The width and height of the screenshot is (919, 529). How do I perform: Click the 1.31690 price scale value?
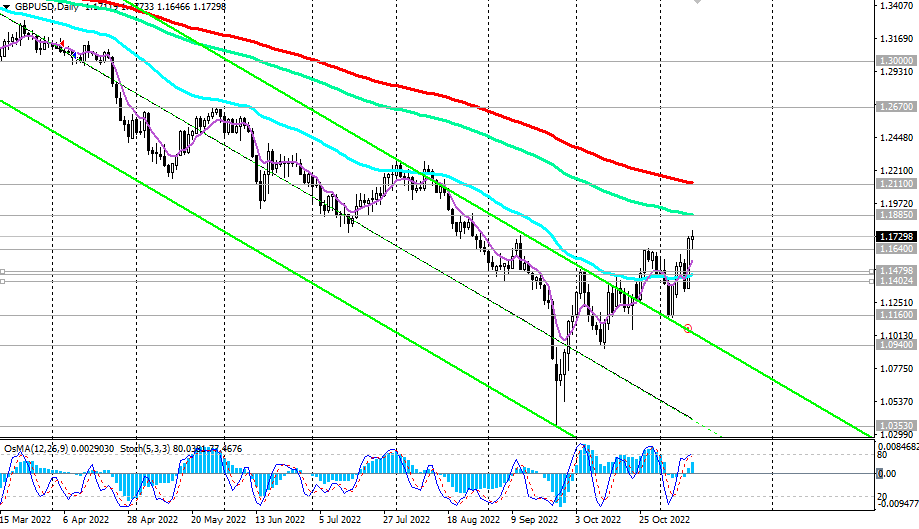pyautogui.click(x=897, y=39)
